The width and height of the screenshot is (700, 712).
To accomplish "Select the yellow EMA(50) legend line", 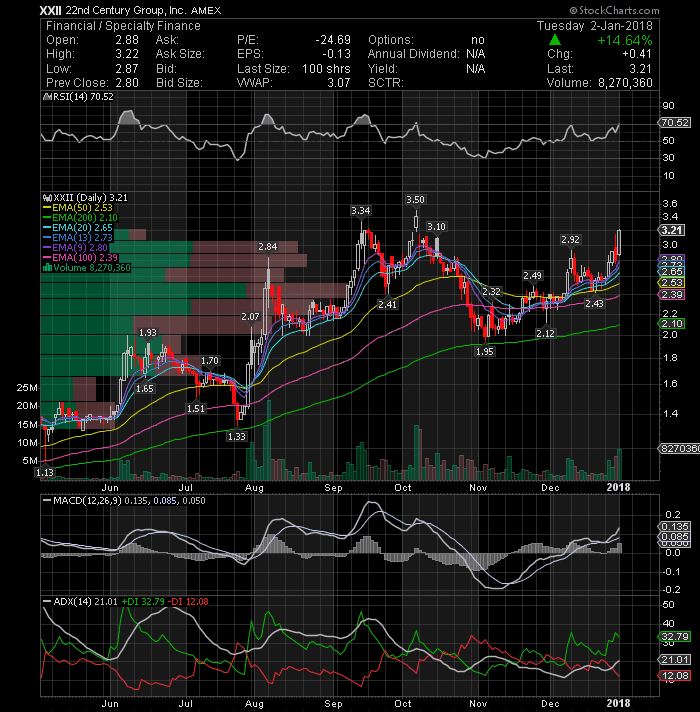I will pos(47,208).
